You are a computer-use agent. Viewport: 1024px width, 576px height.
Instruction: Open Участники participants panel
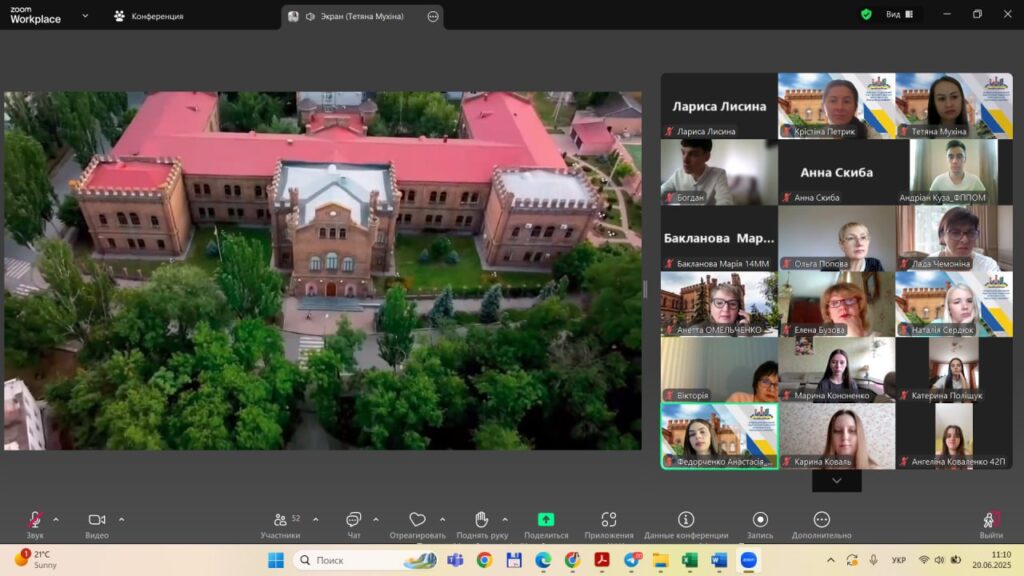[x=281, y=520]
